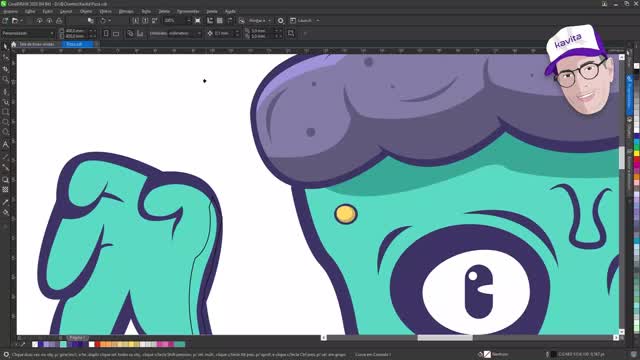Toggle document grid display
This screenshot has height=360, width=640.
point(220,20)
